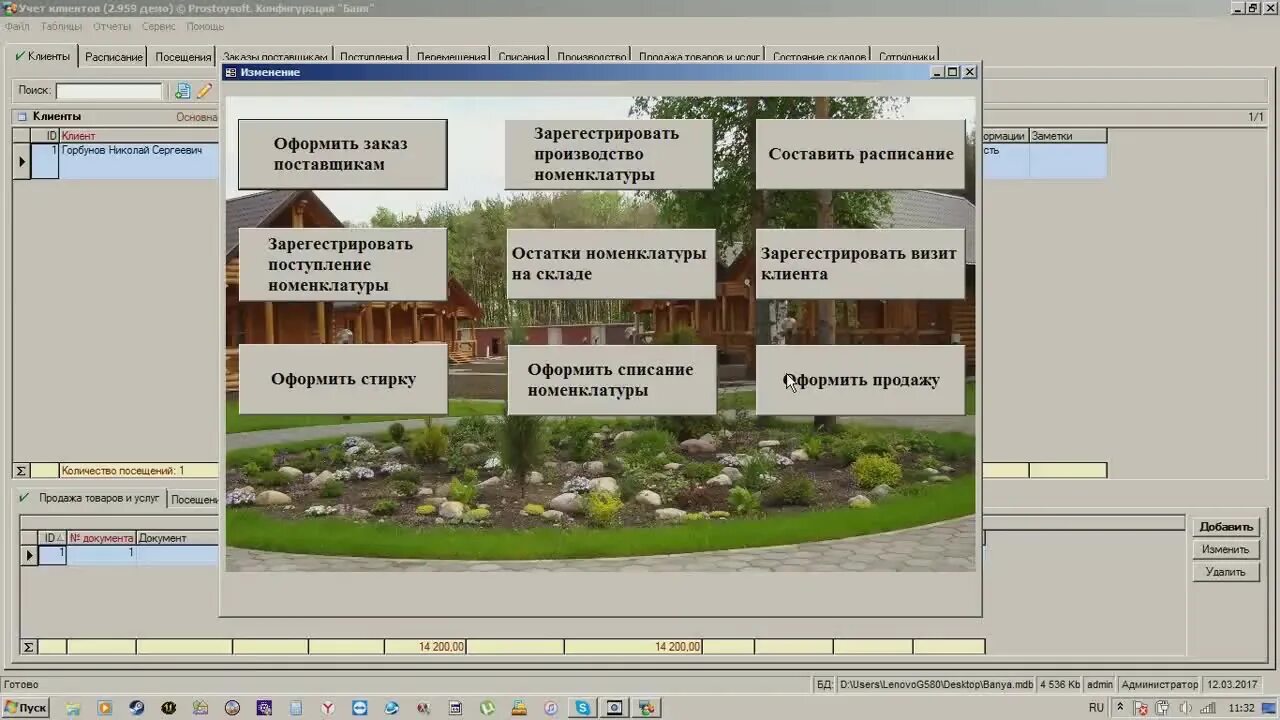Switch to the Расписание tab
1280x720 pixels.
[113, 57]
